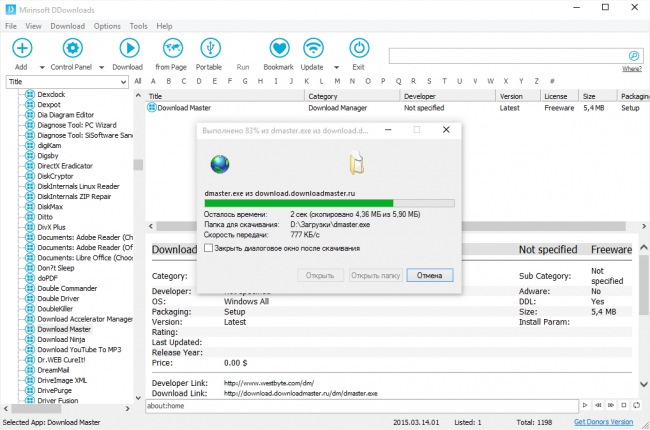The image size is (650, 430).
Task: Sort by the Category column header
Action: (x=352, y=96)
